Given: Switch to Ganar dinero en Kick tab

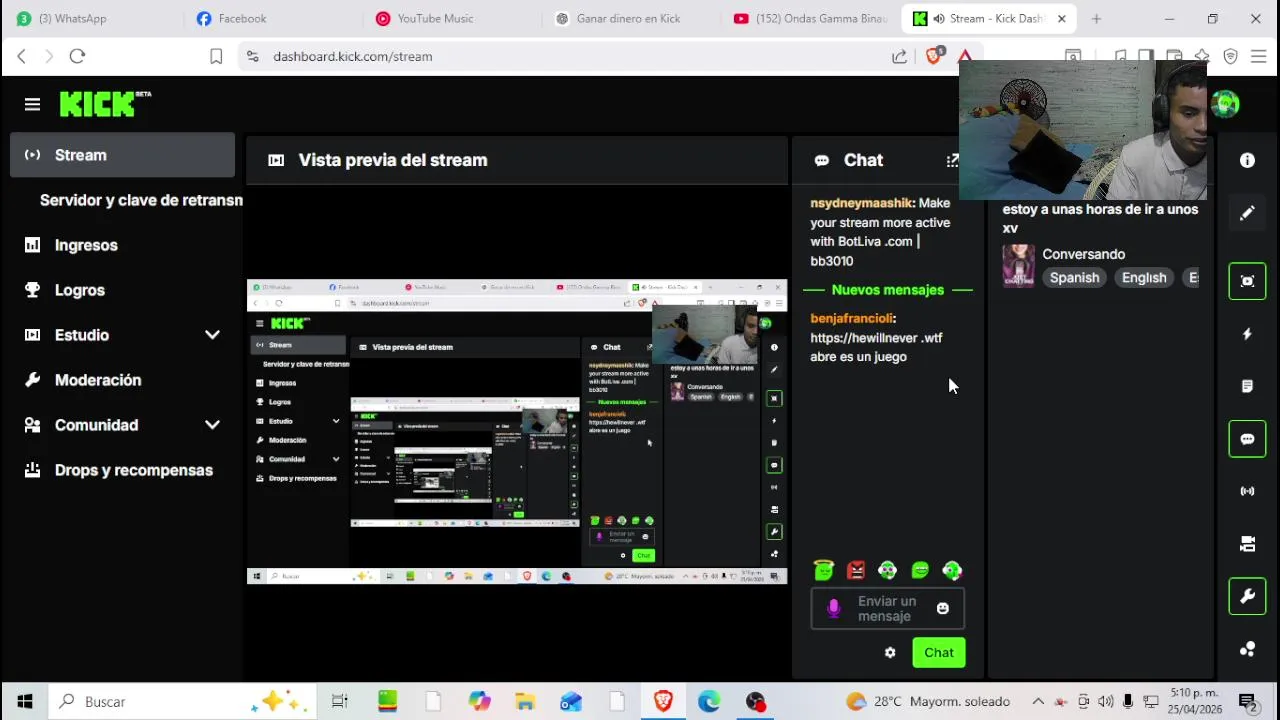Looking at the screenshot, I should tap(630, 18).
